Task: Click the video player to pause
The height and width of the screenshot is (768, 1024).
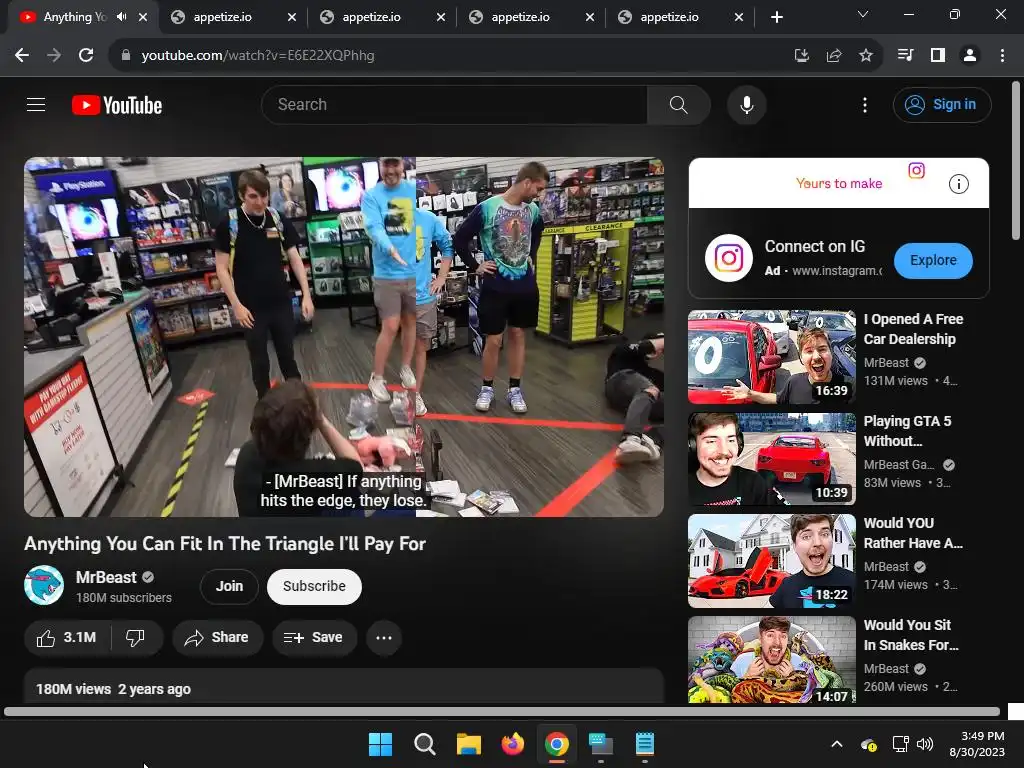Action: pyautogui.click(x=344, y=336)
